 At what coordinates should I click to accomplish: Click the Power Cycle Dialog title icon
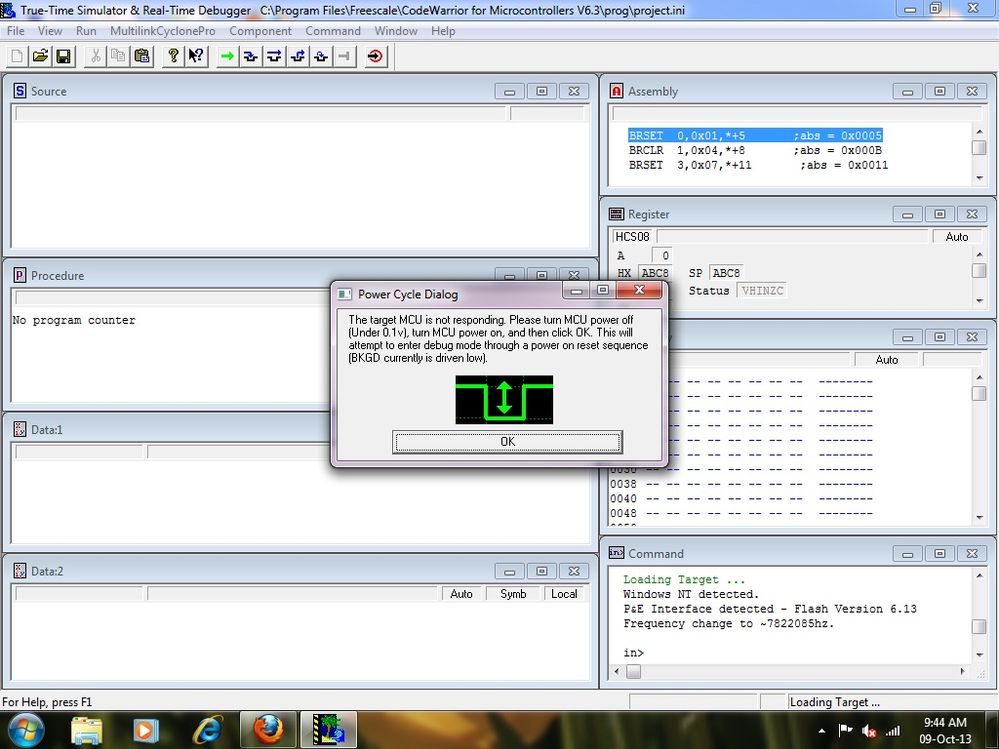pos(345,294)
